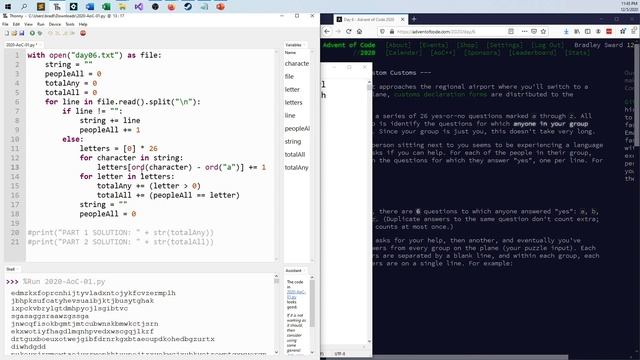Click the 'totalAny' variable row

297,167
